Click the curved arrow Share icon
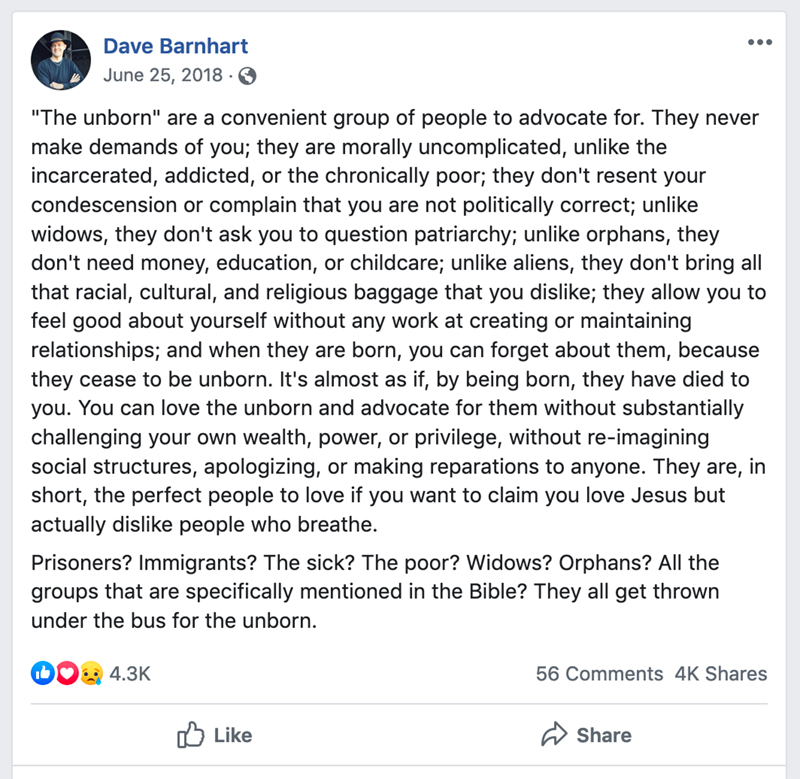Image resolution: width=800 pixels, height=779 pixels. pyautogui.click(x=554, y=734)
